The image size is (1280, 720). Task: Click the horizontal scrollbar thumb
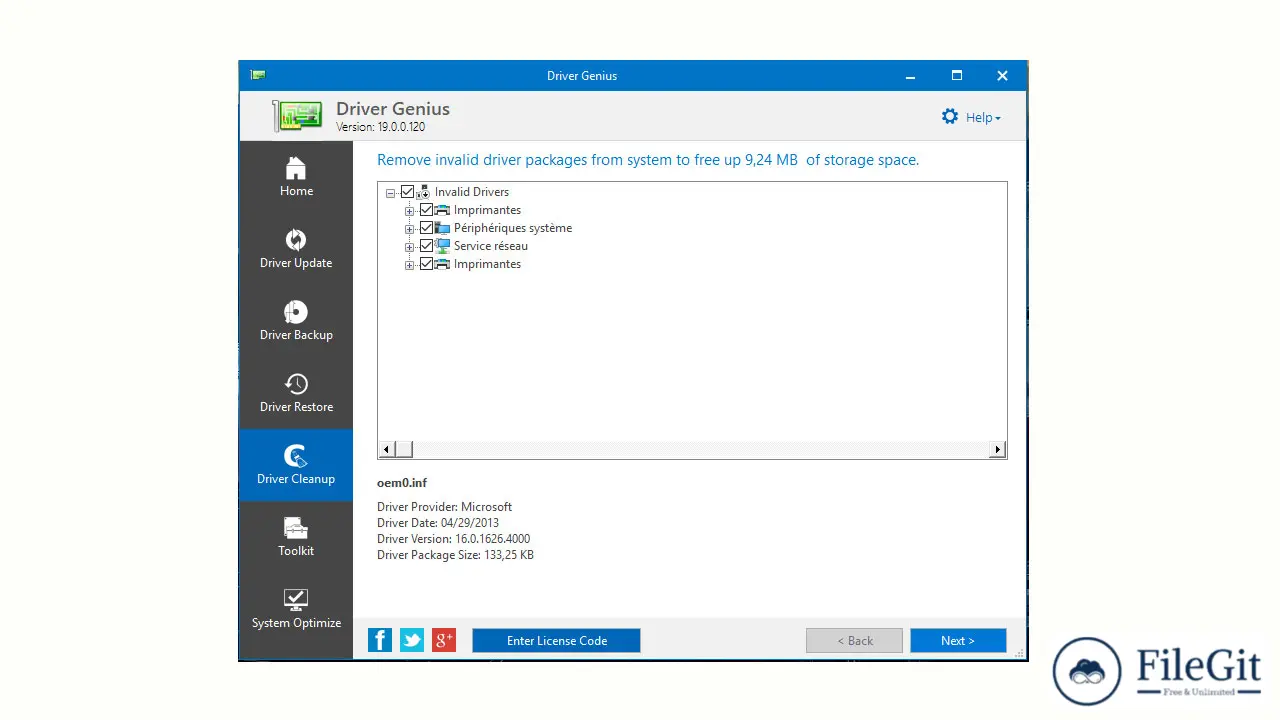[404, 450]
